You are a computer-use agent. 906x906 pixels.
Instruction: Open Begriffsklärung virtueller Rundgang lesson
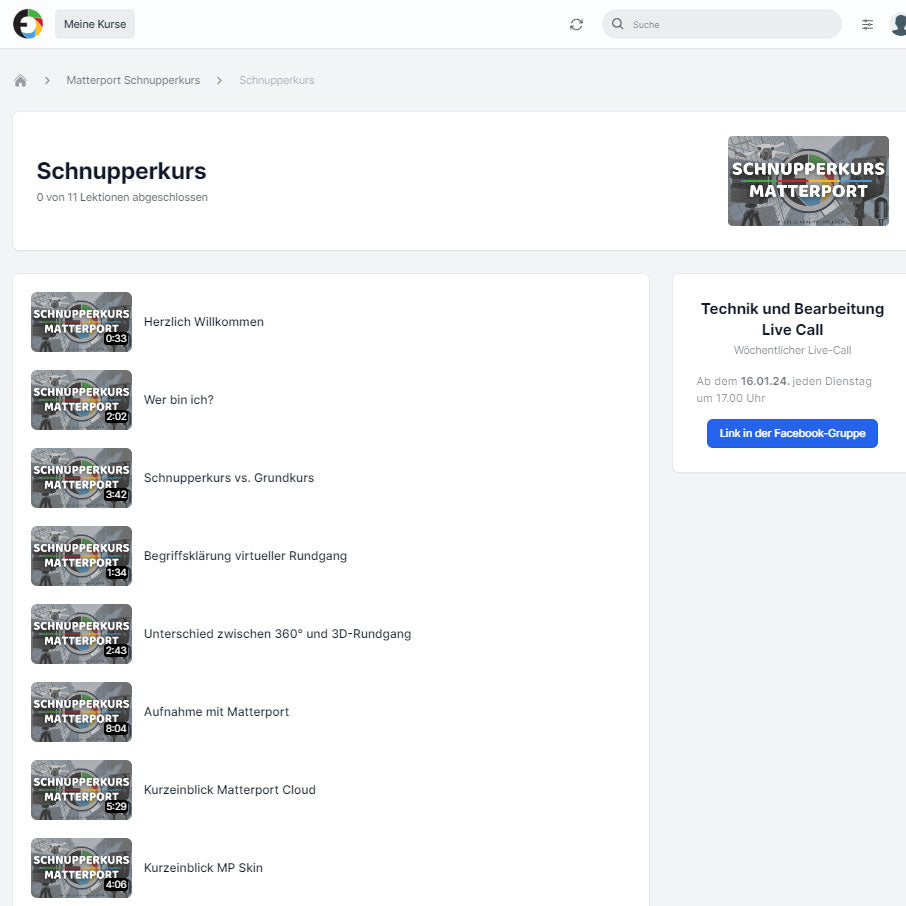click(x=245, y=556)
